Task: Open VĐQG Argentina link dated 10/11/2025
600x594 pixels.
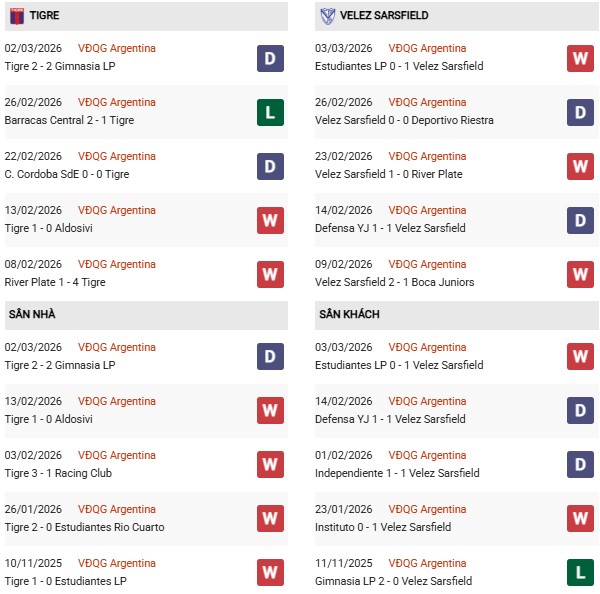Action: pos(117,563)
